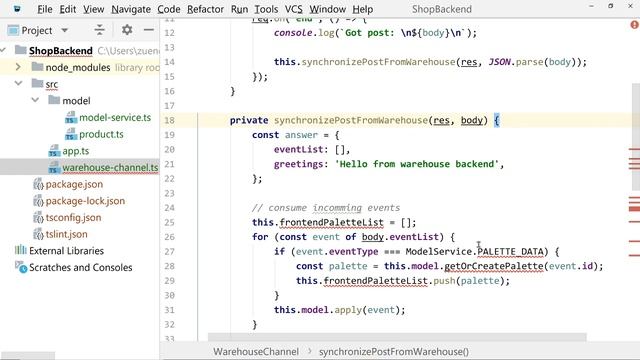Select the node_modules folder

tap(78, 67)
